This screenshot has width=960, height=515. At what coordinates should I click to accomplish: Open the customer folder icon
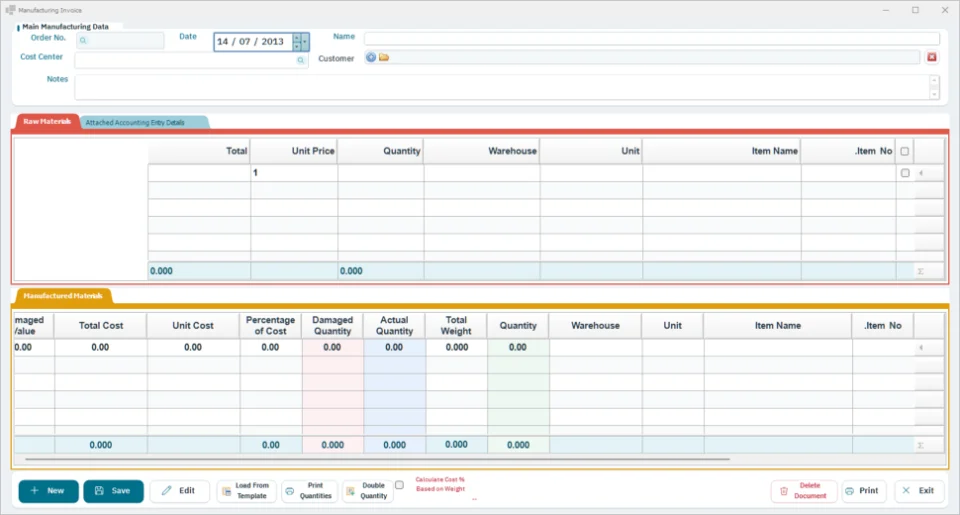384,57
